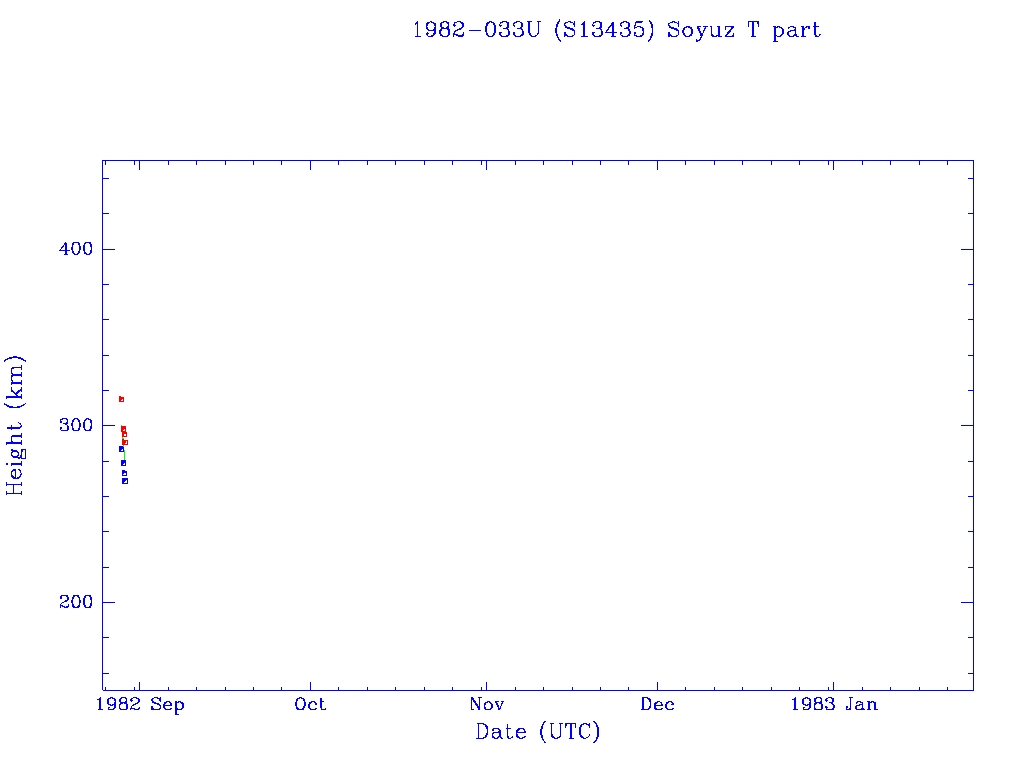Click the blue marker at the 280 km tick
Image resolution: width=1024 pixels, height=768 pixels.
(x=123, y=463)
